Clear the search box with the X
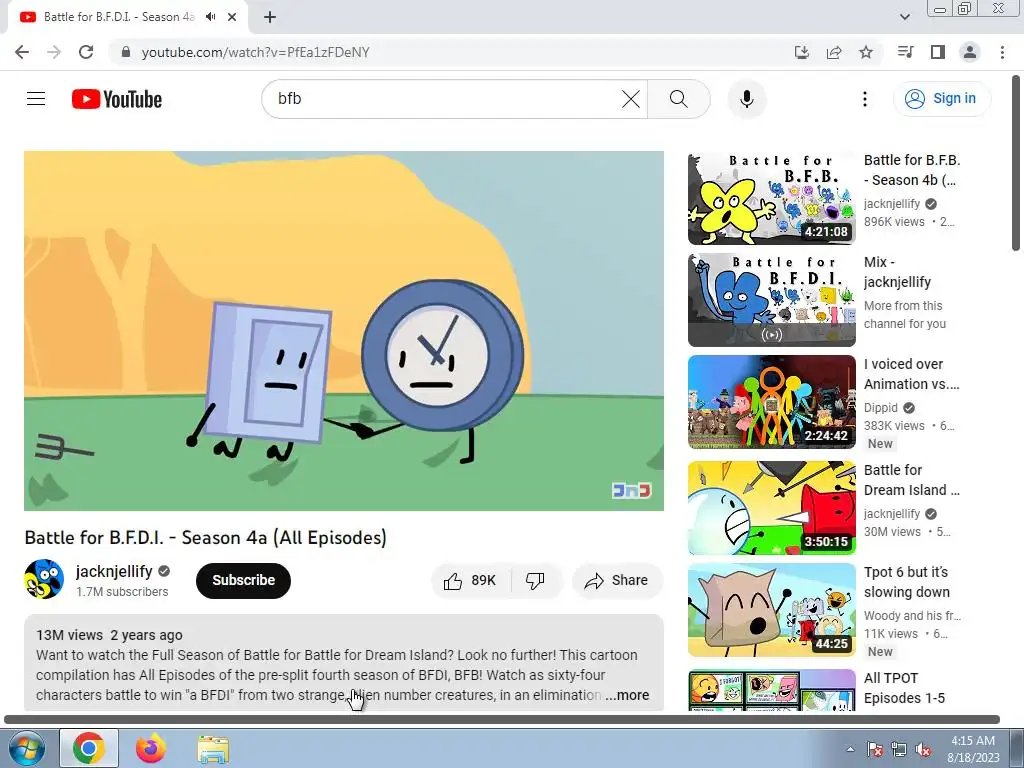 click(631, 99)
